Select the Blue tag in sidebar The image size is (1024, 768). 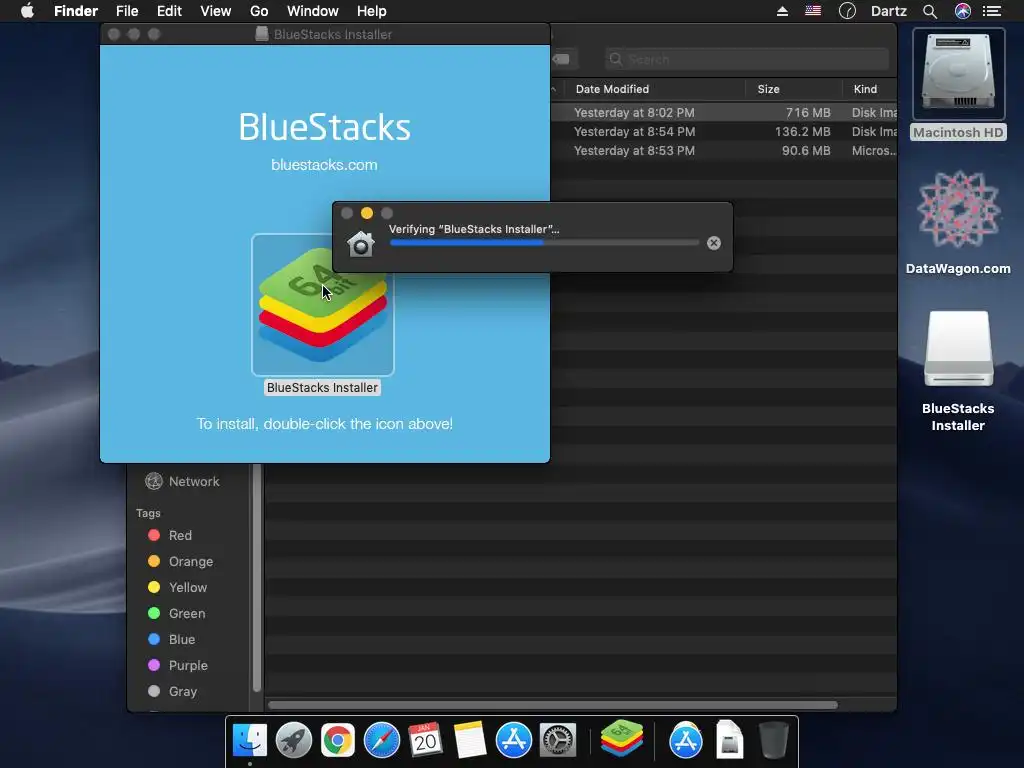[171, 639]
